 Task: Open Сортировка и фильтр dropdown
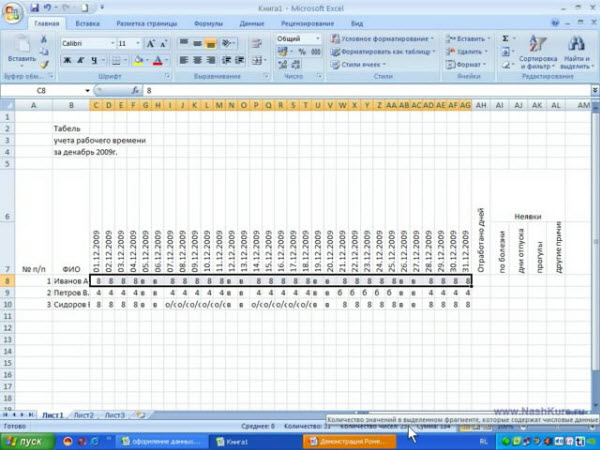click(x=538, y=52)
